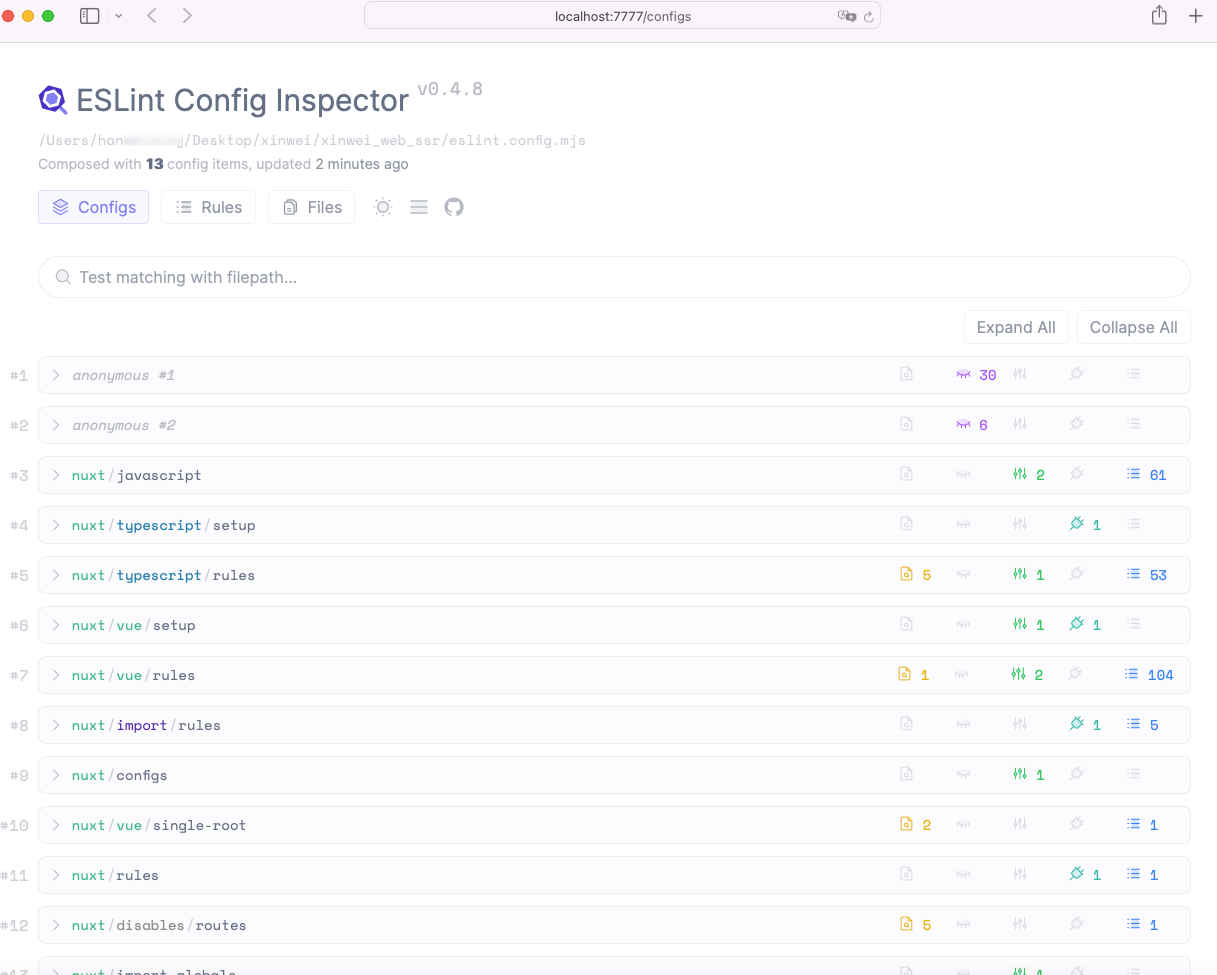Viewport: 1217px width, 975px height.
Task: Click the Safari sidebar toggle icon
Action: pos(90,16)
